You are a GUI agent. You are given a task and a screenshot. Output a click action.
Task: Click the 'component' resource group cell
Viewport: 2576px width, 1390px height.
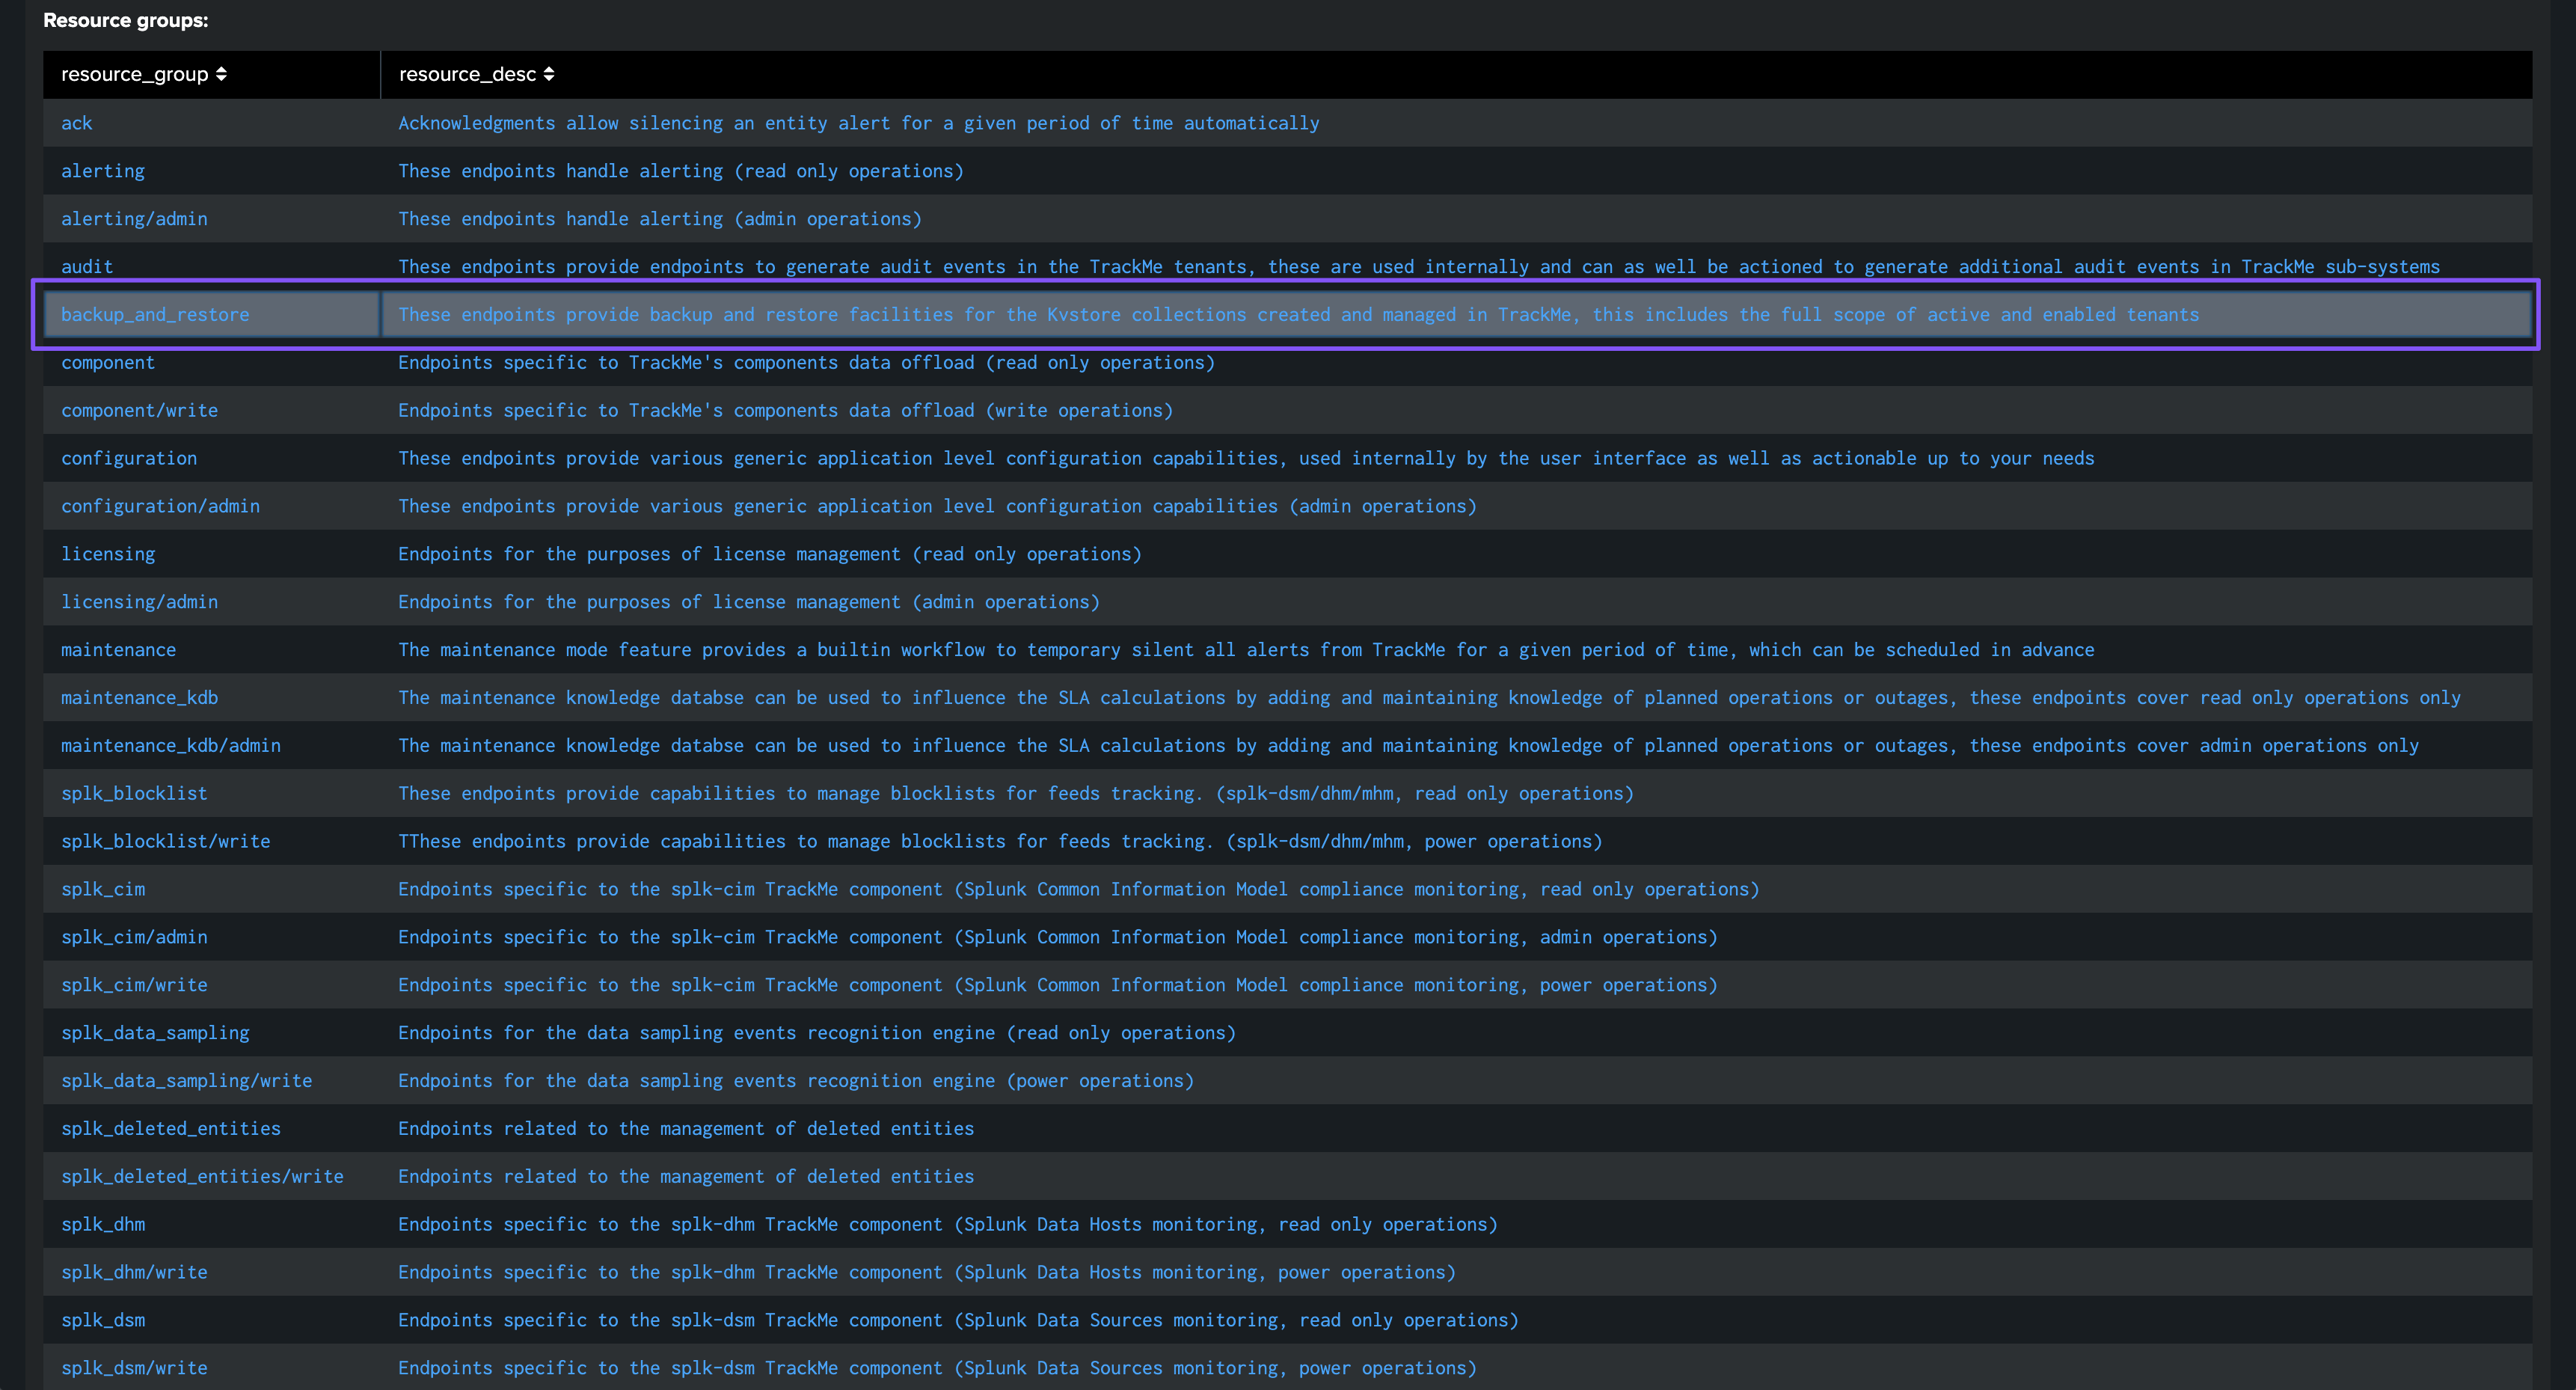coord(108,362)
